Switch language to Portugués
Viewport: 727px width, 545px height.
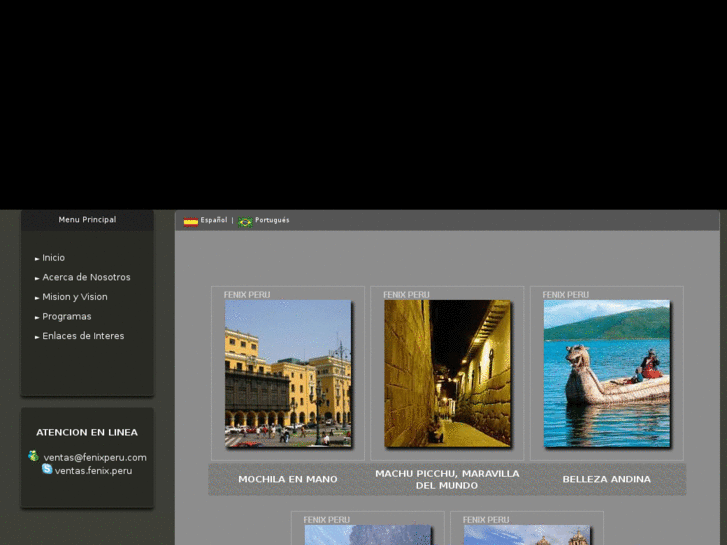(x=272, y=220)
